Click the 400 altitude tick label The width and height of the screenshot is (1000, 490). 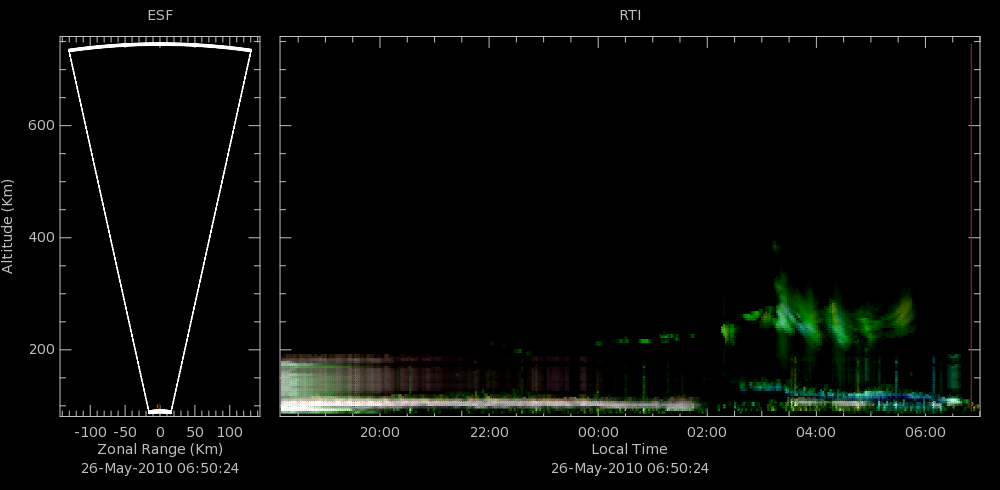tap(41, 238)
